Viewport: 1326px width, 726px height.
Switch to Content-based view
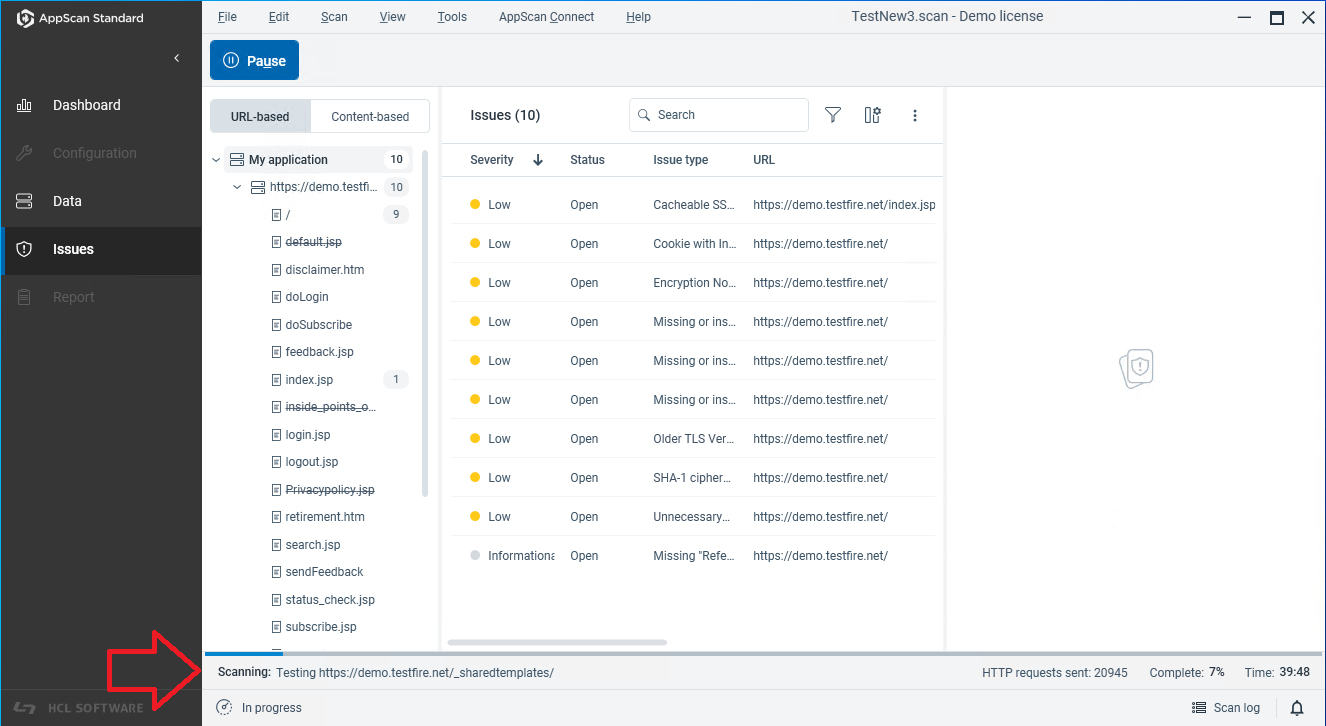370,117
